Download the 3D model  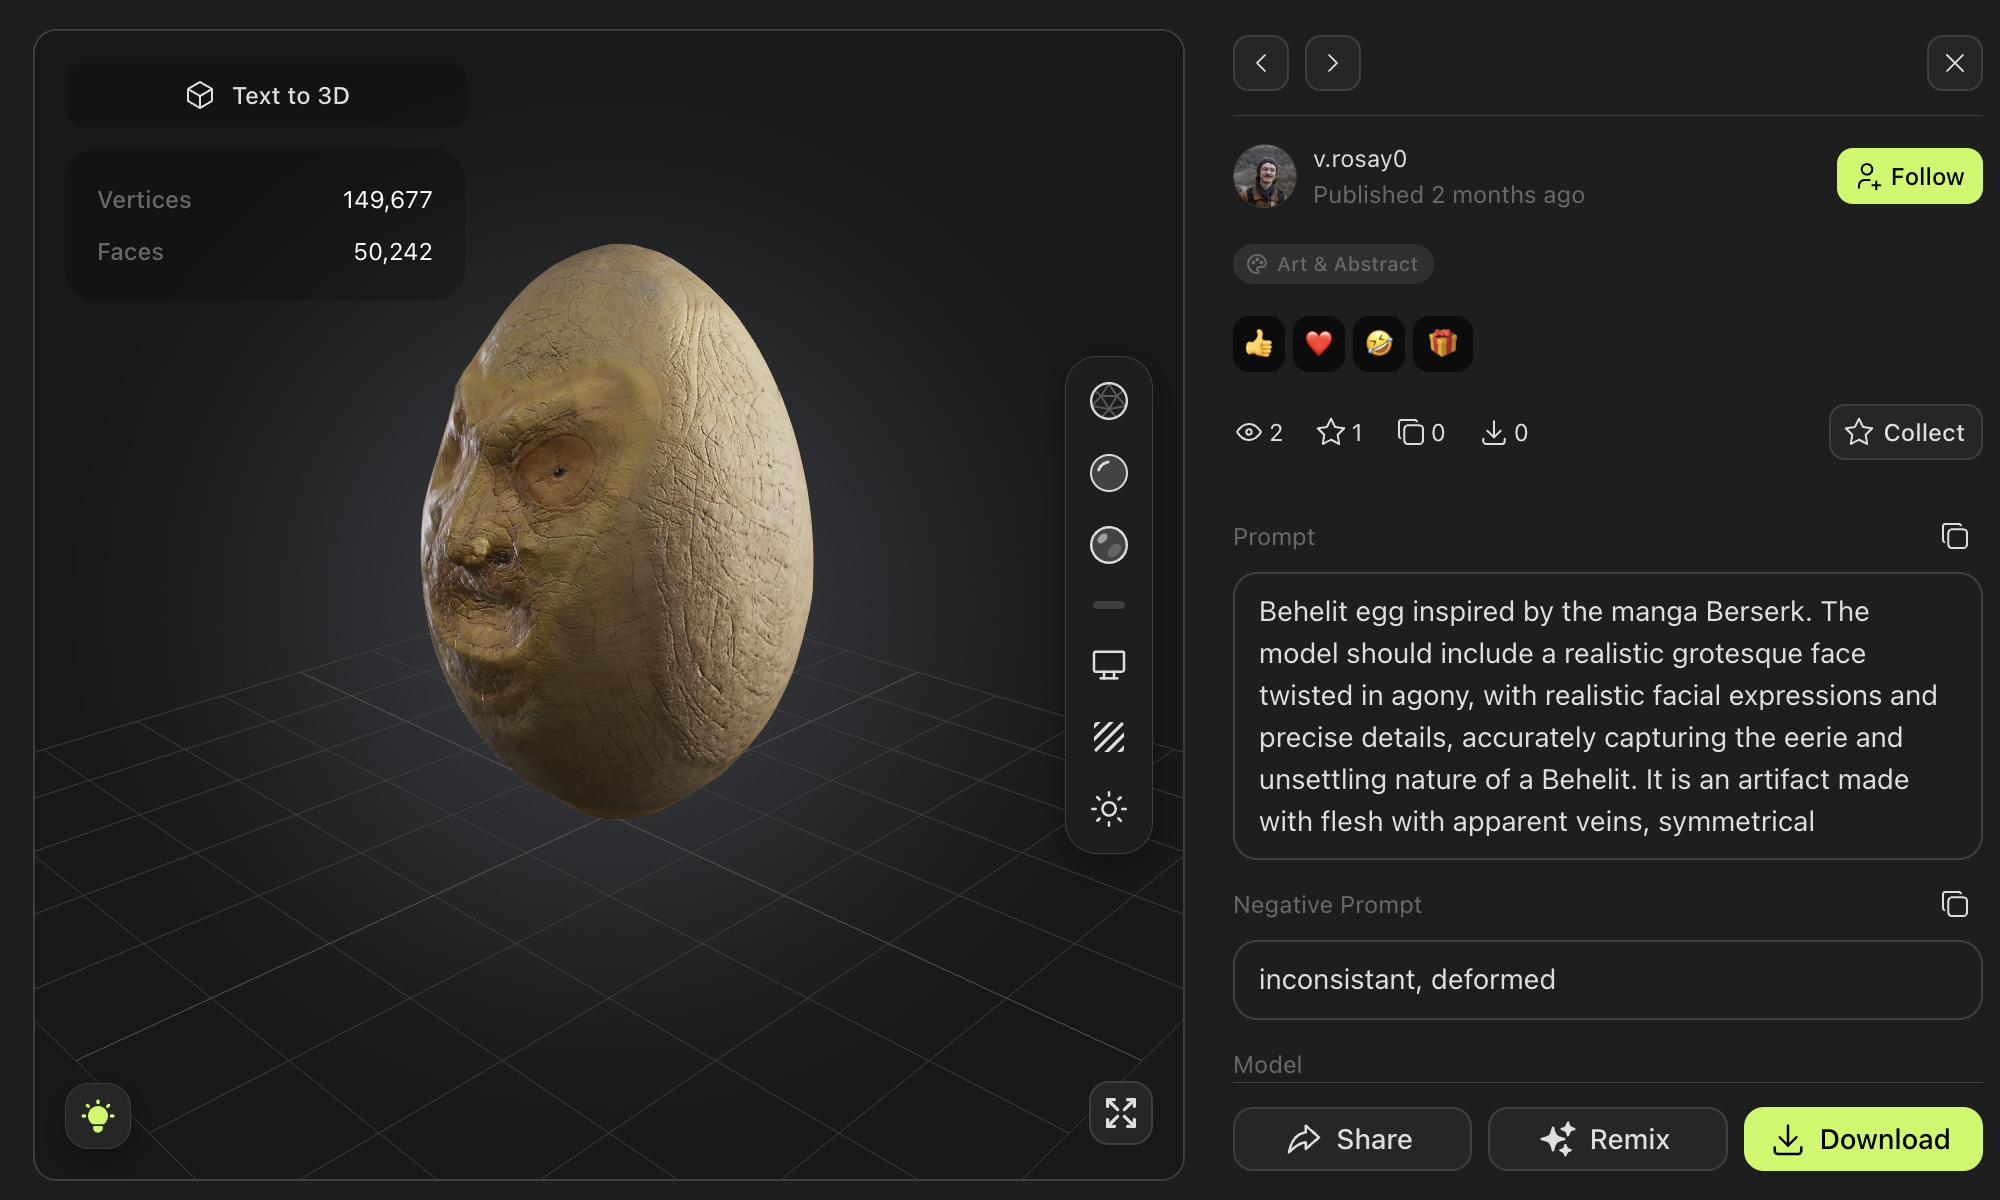(x=1862, y=1139)
